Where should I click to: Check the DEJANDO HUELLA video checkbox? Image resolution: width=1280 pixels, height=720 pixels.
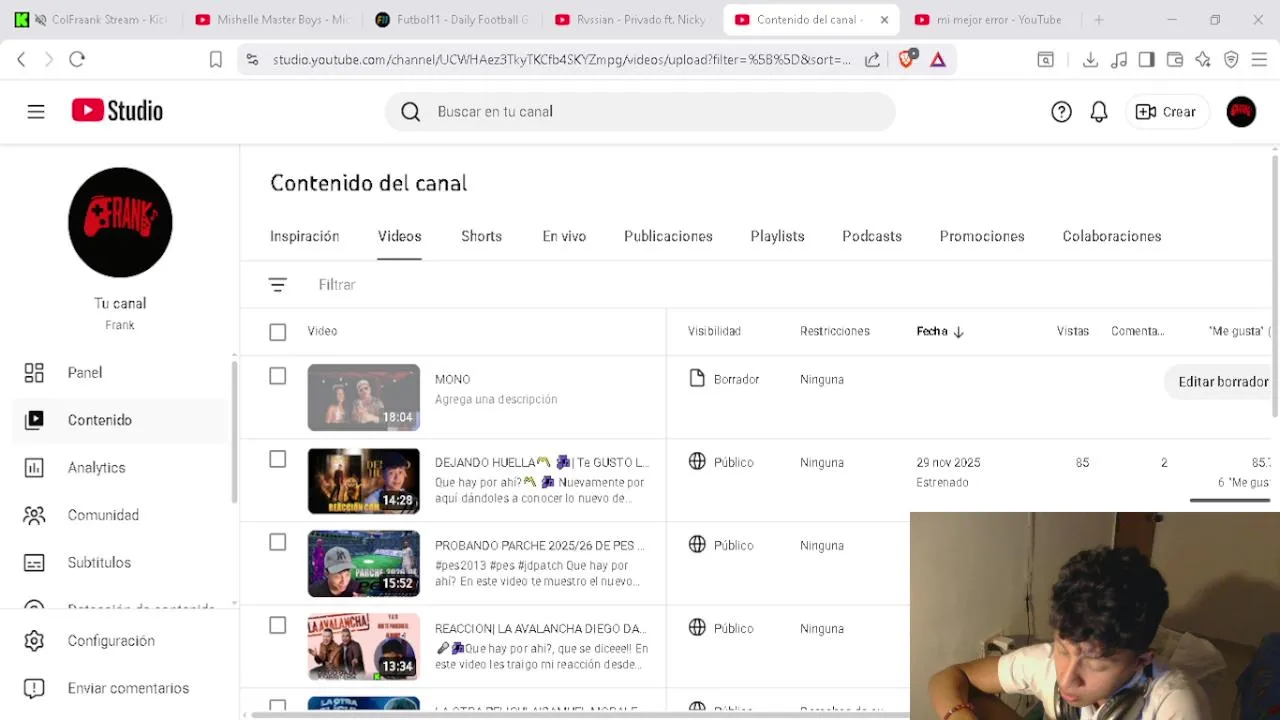click(x=278, y=459)
